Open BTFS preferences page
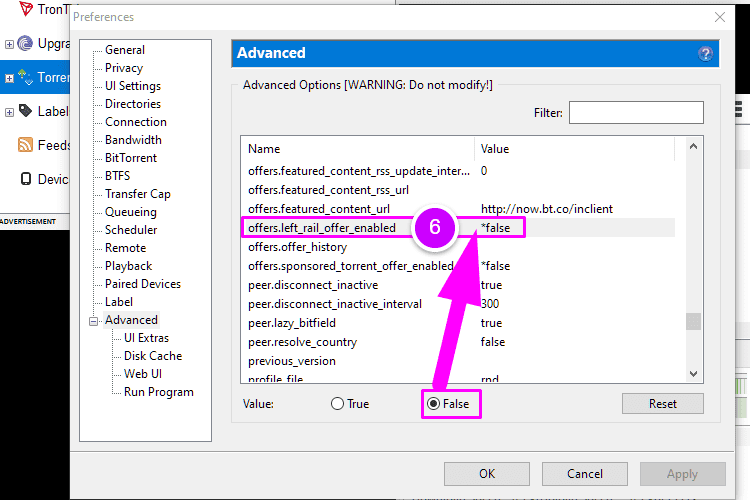This screenshot has width=750, height=500. click(118, 176)
